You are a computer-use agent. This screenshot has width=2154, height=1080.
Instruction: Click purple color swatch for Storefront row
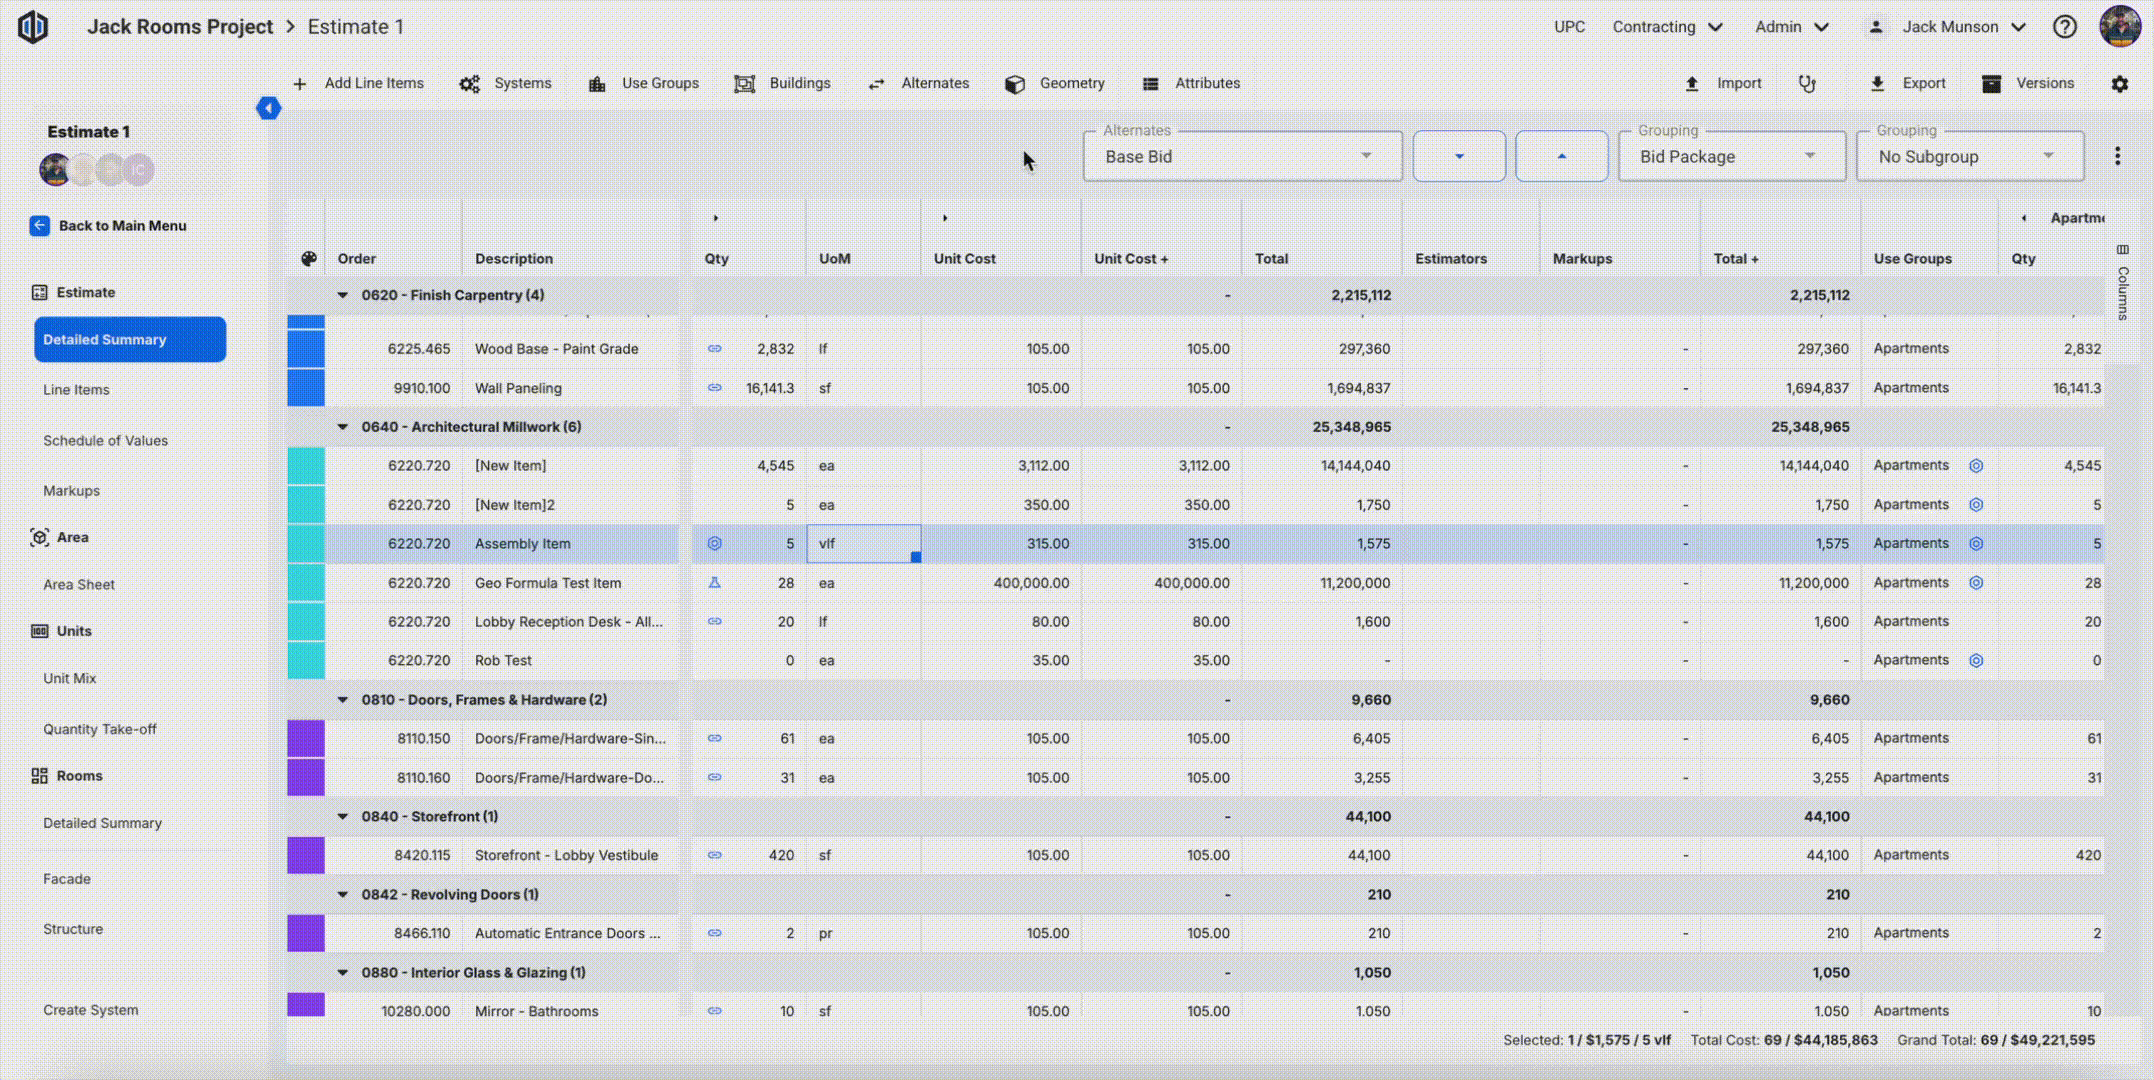pos(306,856)
